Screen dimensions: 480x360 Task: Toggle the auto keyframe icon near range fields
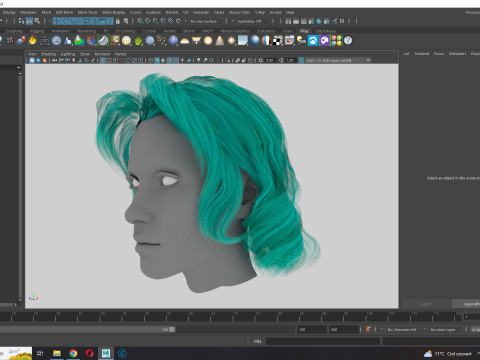368,329
